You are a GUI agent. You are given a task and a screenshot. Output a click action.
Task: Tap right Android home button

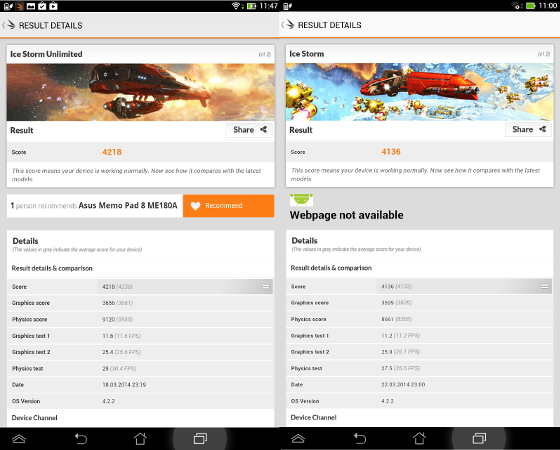(x=419, y=438)
